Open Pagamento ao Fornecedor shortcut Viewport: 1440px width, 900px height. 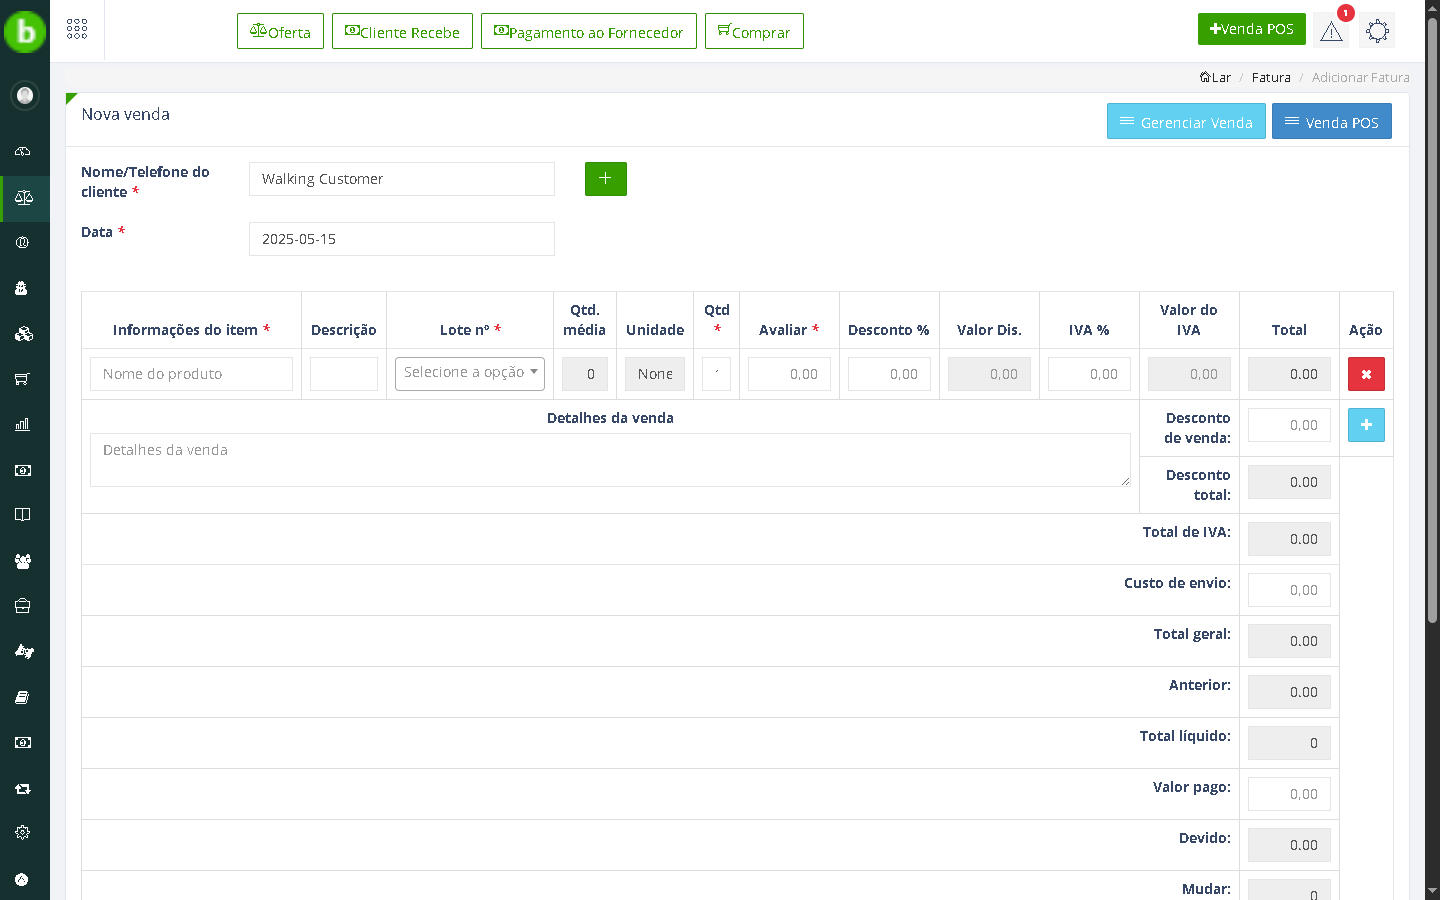588,32
